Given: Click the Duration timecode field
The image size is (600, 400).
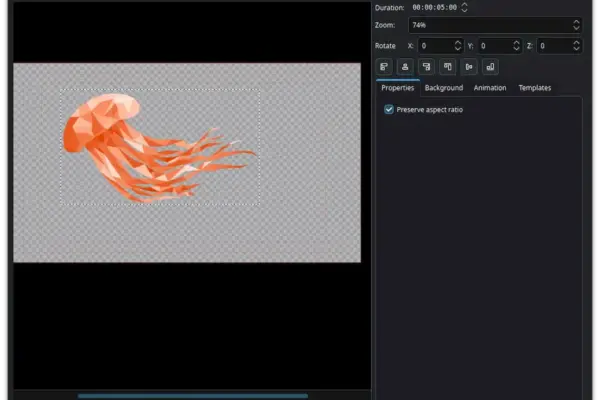Looking at the screenshot, I should click(434, 7).
